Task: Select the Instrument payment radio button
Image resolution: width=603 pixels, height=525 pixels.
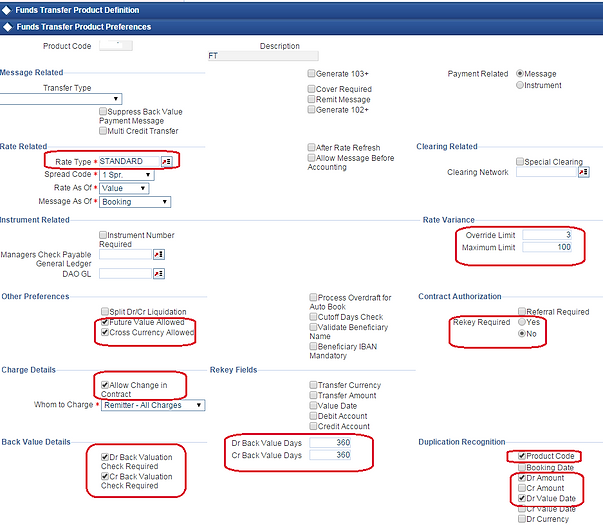Action: (x=520, y=85)
